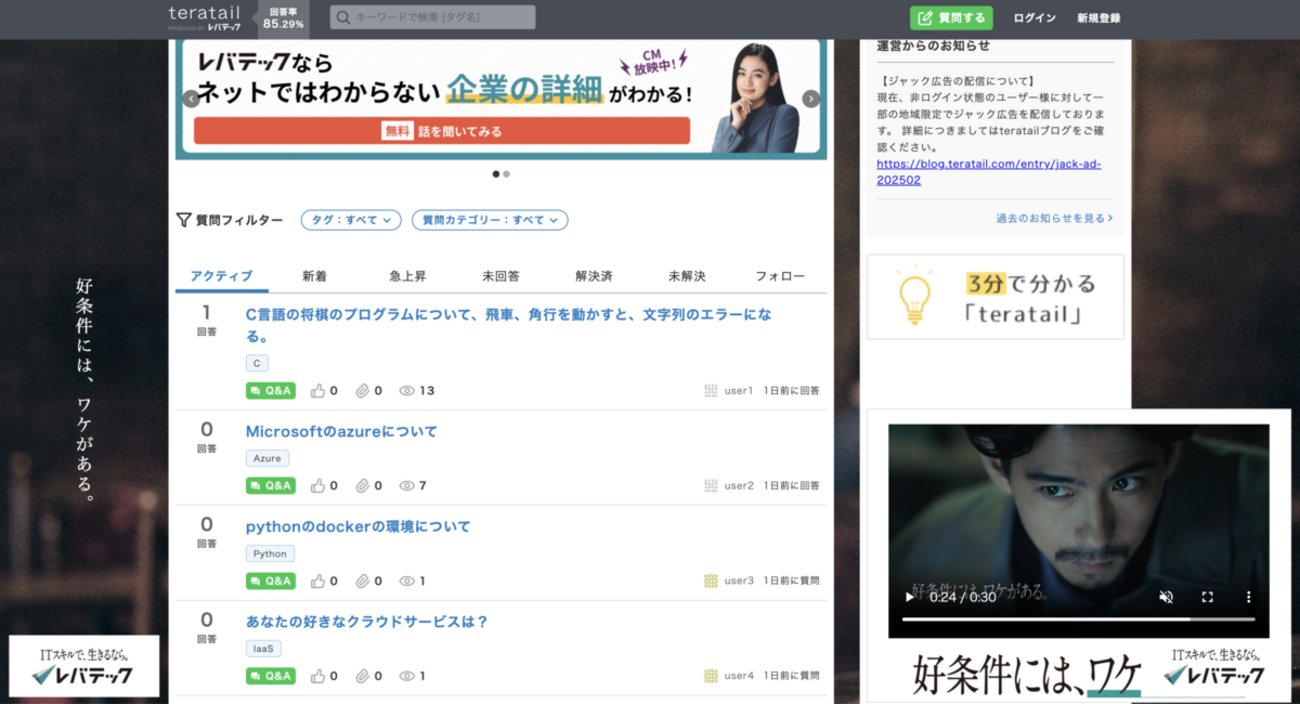Enter fullscreen on the video player
The image size is (1300, 704).
tap(1205, 596)
